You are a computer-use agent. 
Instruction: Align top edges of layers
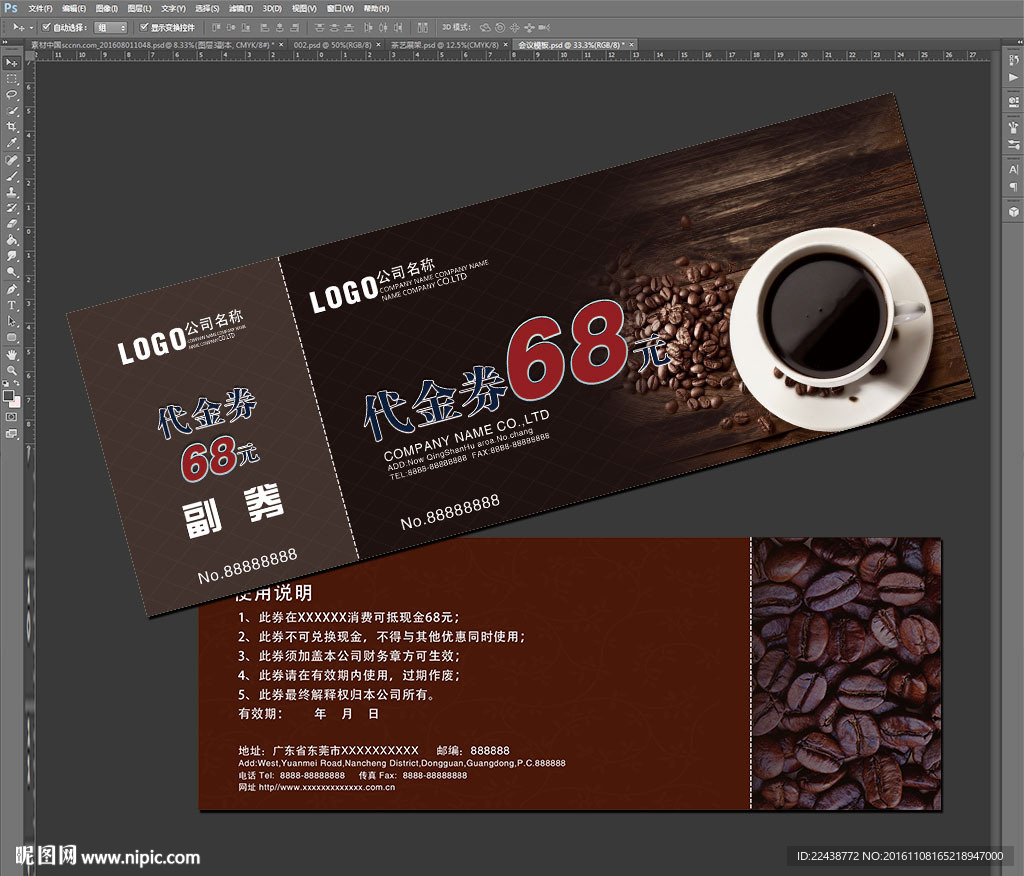215,27
